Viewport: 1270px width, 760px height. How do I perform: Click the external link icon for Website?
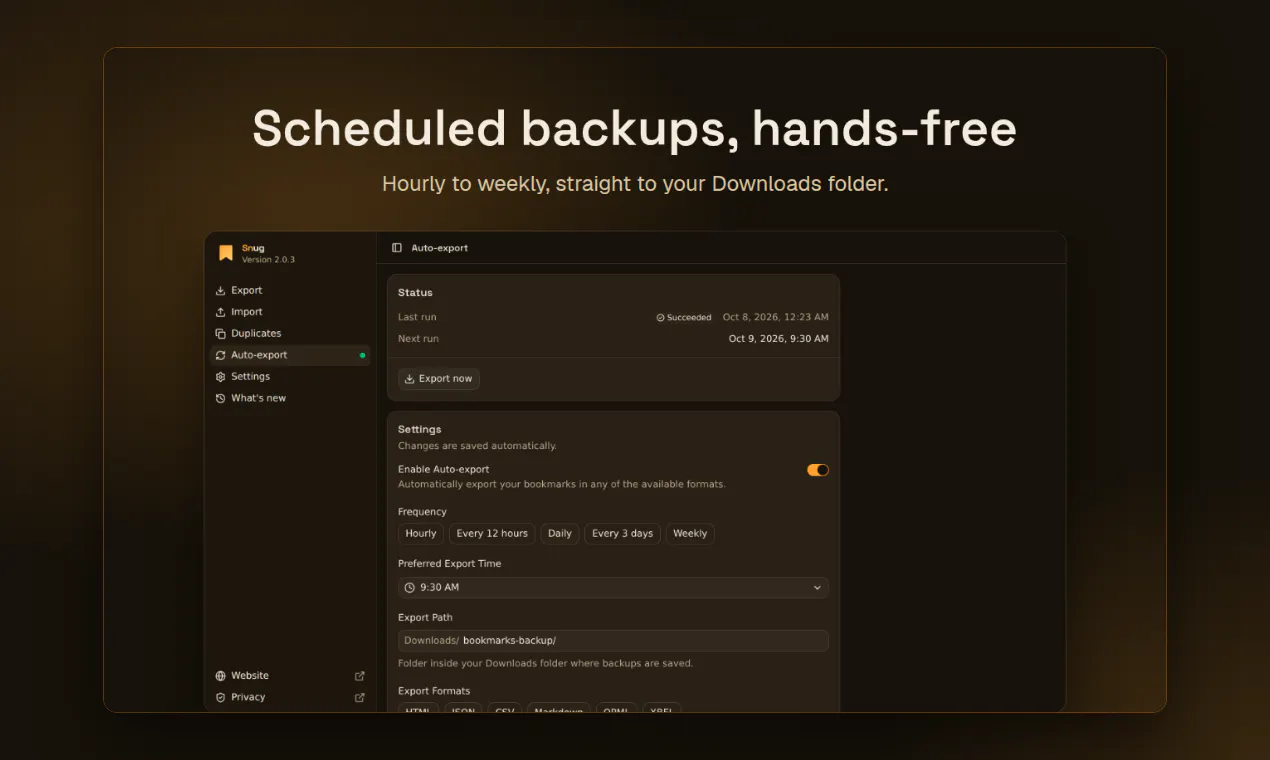tap(360, 676)
